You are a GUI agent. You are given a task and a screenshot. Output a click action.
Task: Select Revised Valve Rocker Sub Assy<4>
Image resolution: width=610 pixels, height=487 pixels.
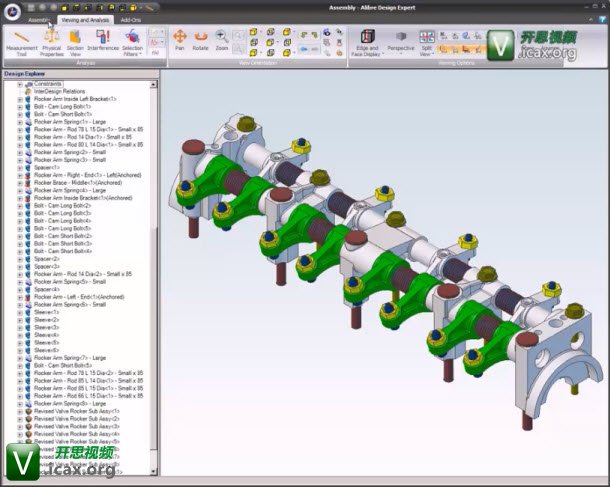pos(77,434)
